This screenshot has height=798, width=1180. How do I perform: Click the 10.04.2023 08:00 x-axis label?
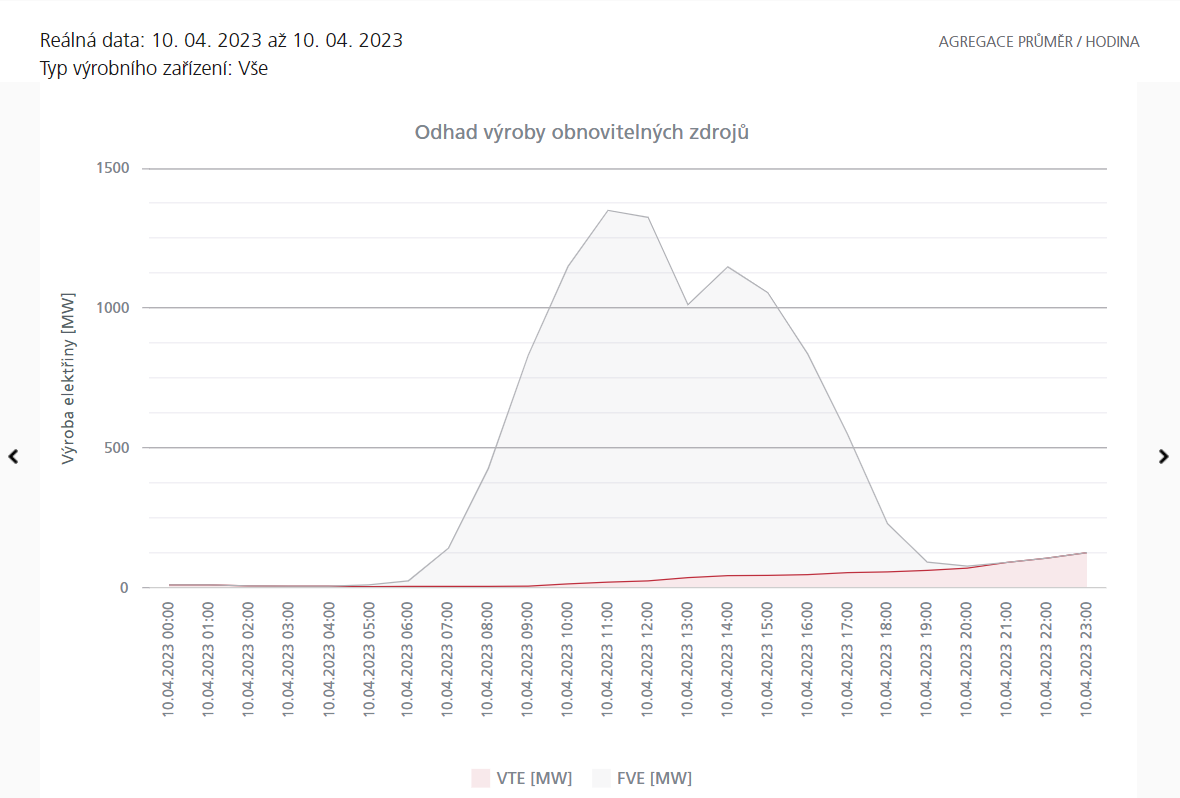[x=487, y=659]
